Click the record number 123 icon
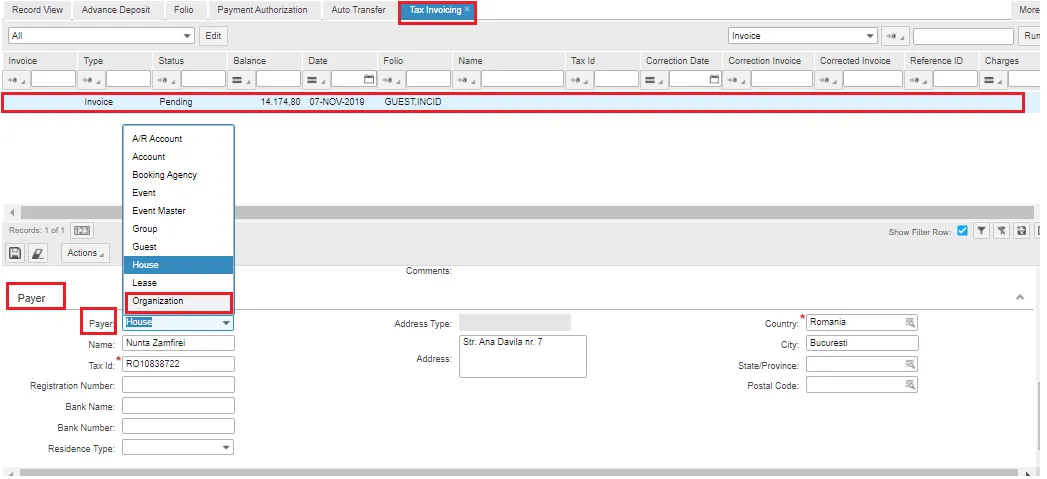The height and width of the screenshot is (479, 1047). [82, 230]
